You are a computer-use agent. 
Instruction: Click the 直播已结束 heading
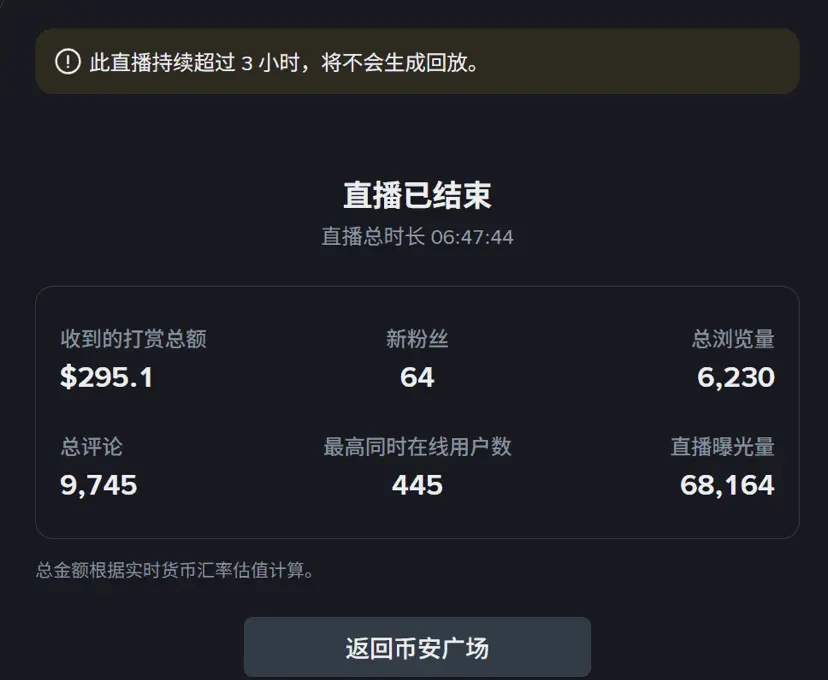pos(417,195)
